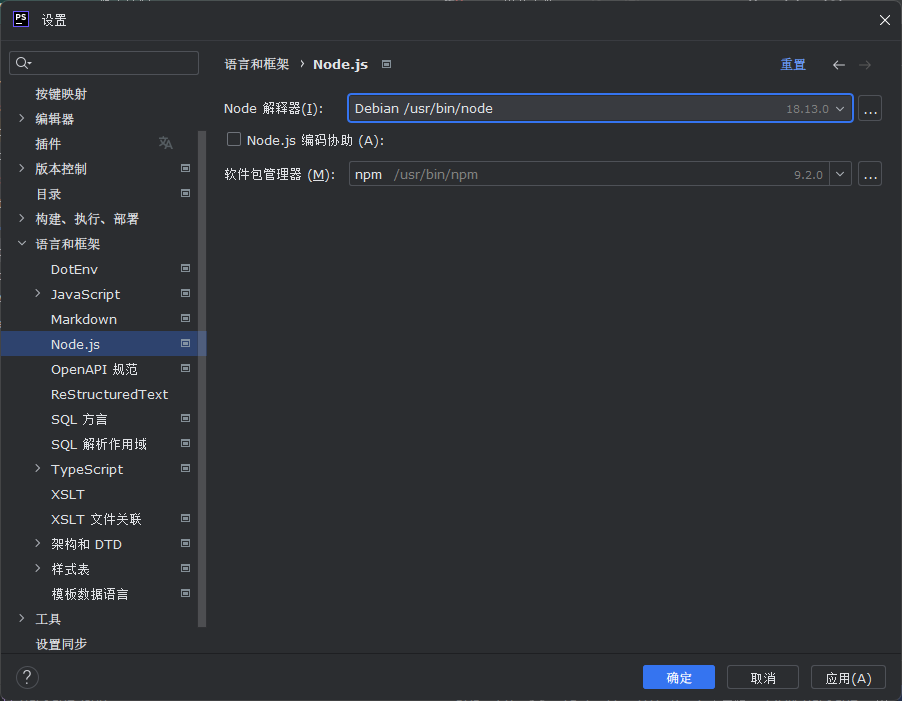
Task: Click project-level icon beside Markdown
Action: (x=185, y=319)
